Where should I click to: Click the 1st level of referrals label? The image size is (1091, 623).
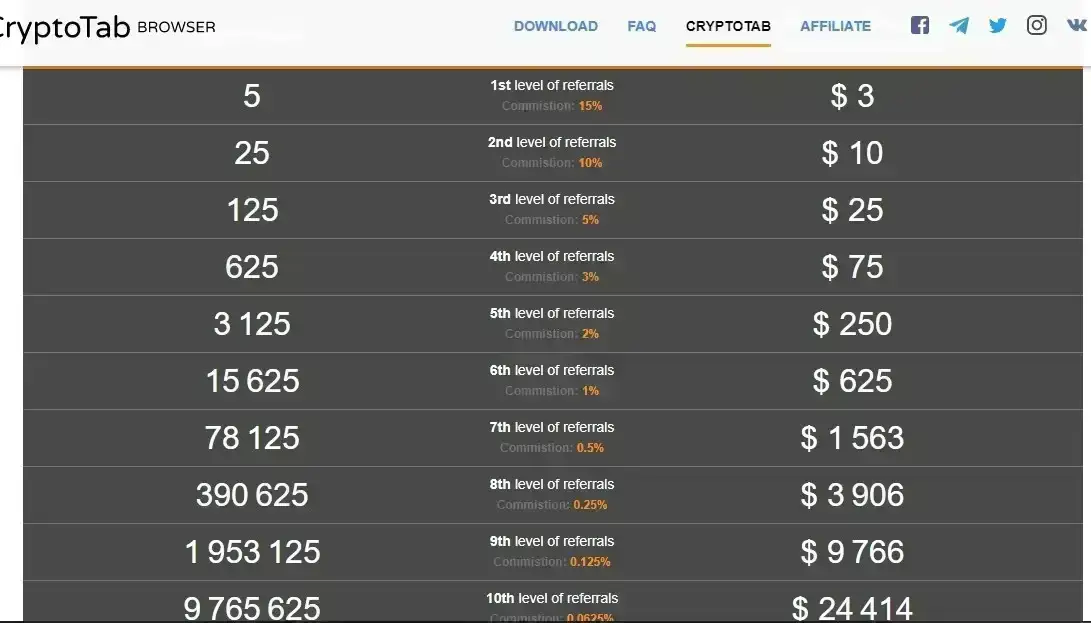tap(552, 86)
